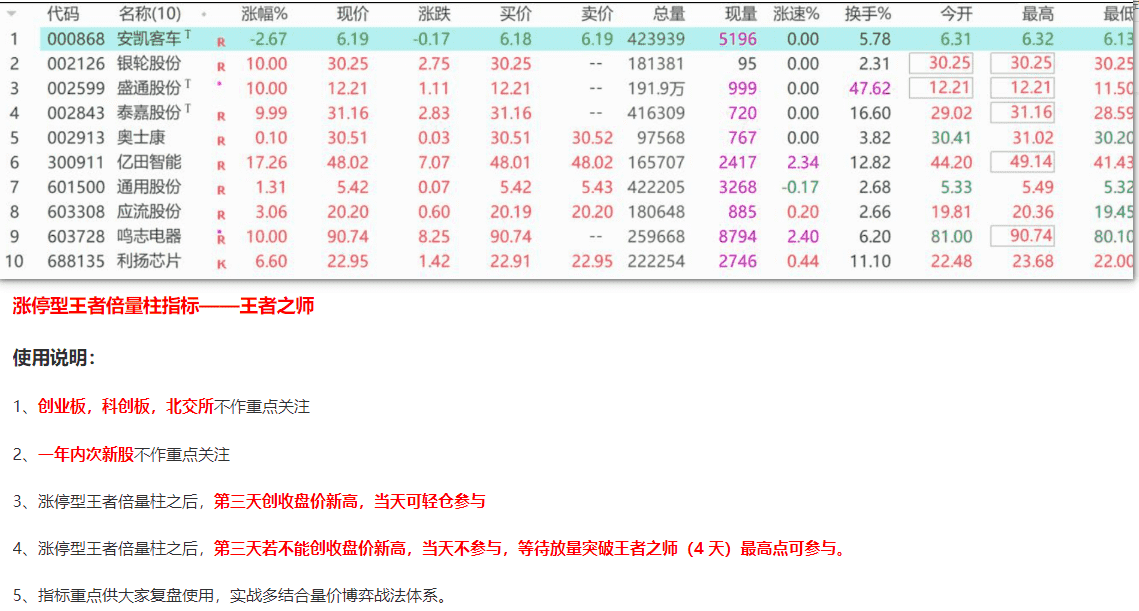Select stock code 300911
Viewport: 1139px width, 611px height.
(x=76, y=163)
